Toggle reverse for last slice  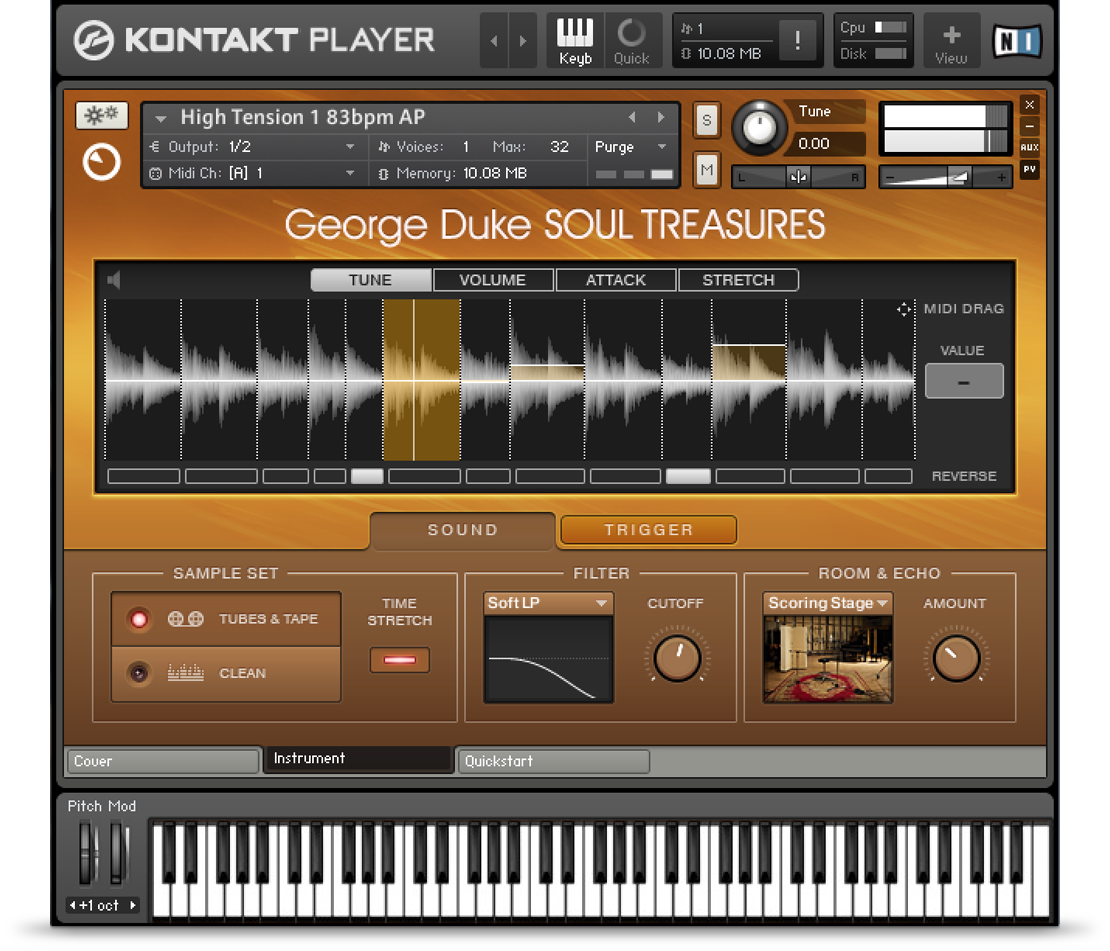coord(888,477)
